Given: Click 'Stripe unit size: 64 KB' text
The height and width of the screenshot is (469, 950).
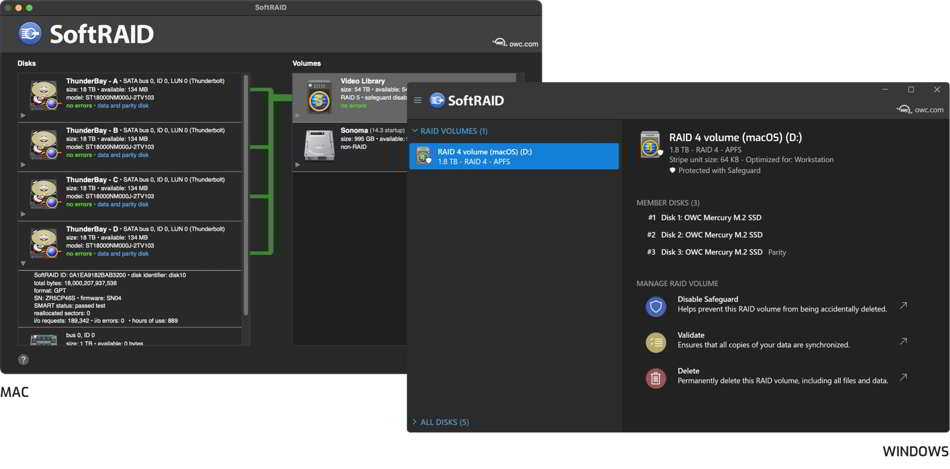Looking at the screenshot, I should click(705, 159).
